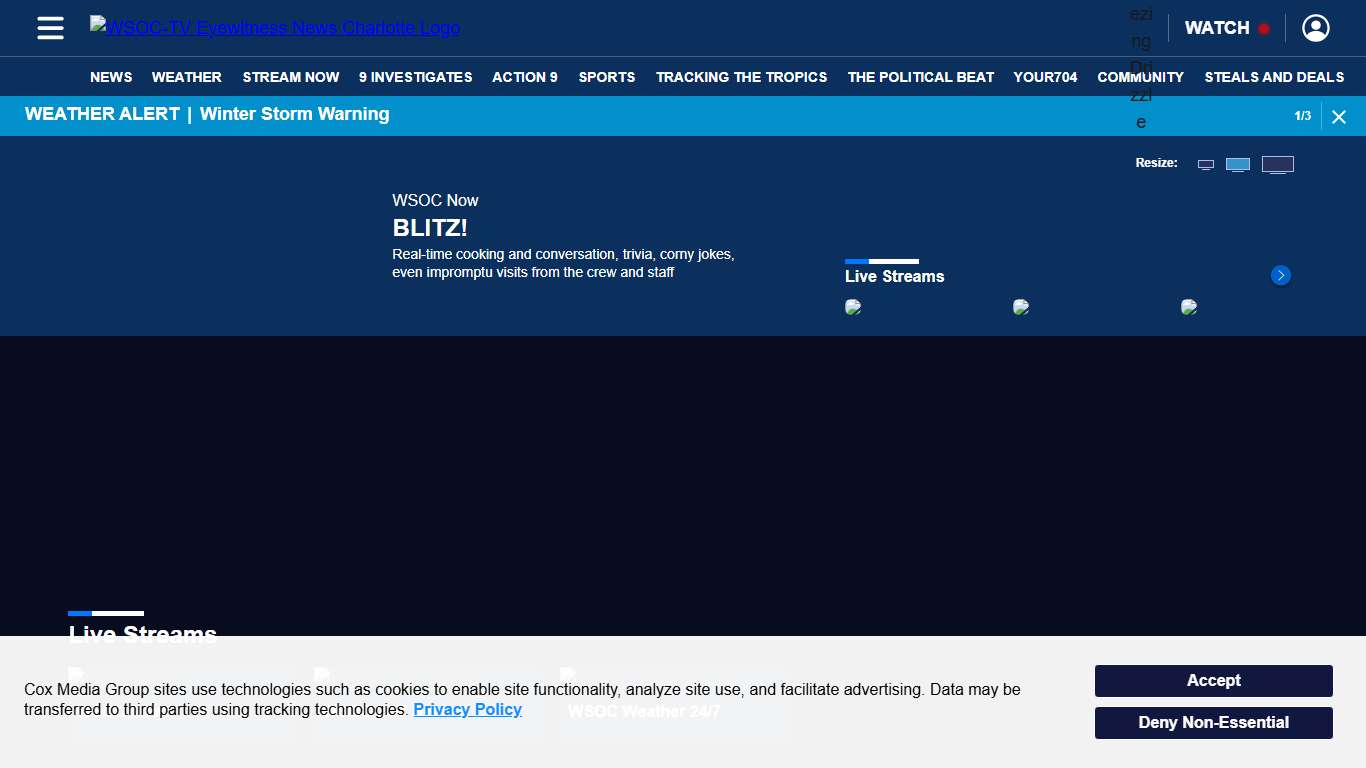The height and width of the screenshot is (768, 1366).
Task: Close the weather alert banner
Action: [x=1339, y=117]
